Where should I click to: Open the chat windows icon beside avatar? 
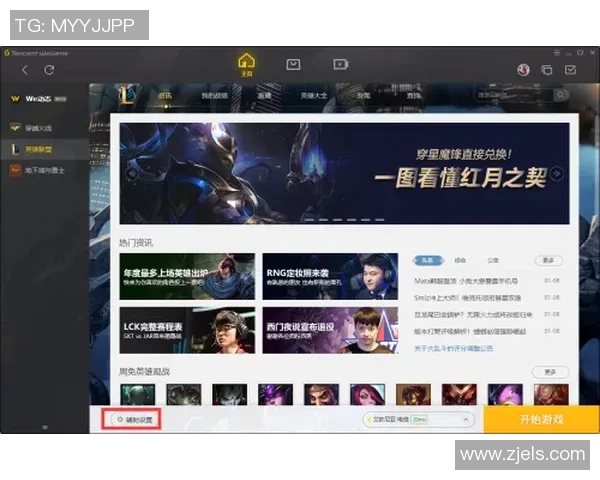tap(547, 70)
